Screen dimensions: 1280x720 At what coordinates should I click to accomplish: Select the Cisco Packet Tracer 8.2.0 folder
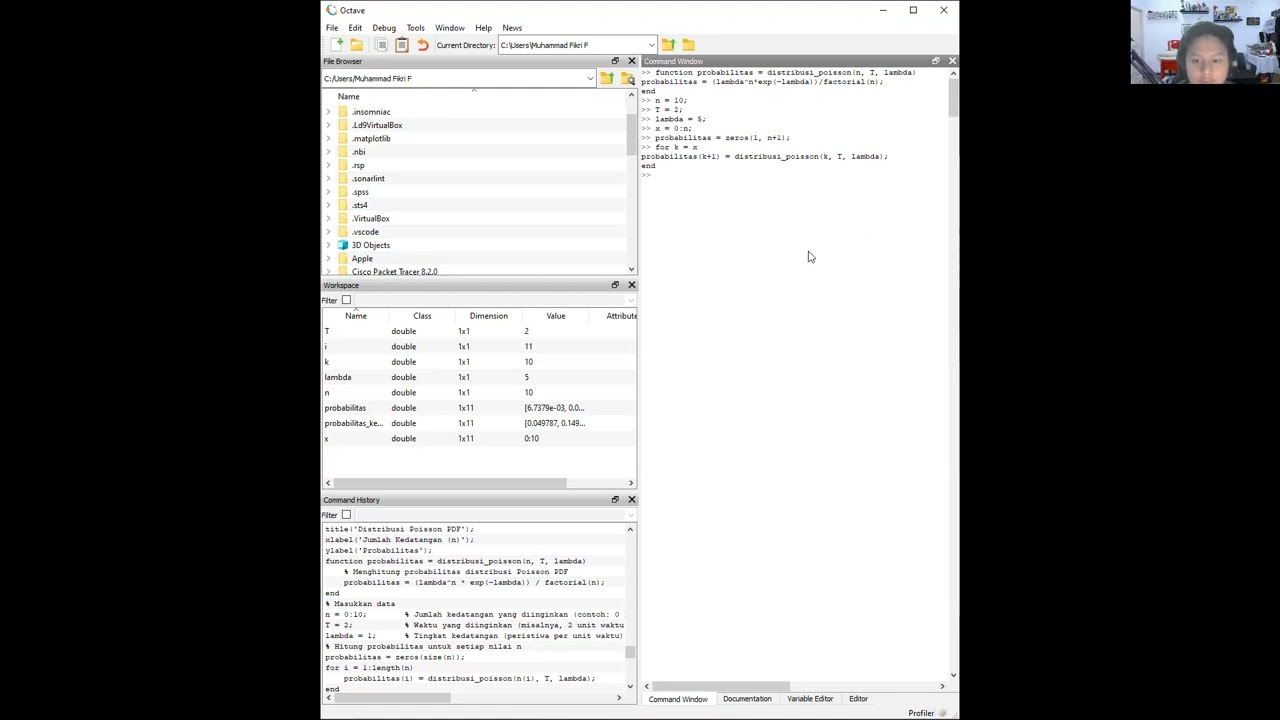point(394,272)
